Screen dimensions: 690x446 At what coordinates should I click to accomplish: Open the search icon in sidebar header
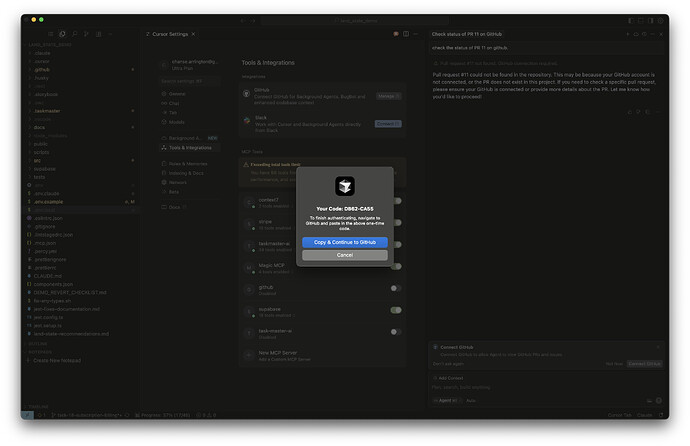(74, 34)
